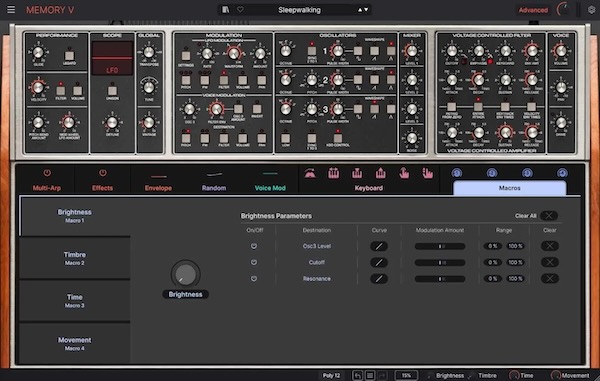Click the fourth pink keyboard icon

tap(380, 173)
